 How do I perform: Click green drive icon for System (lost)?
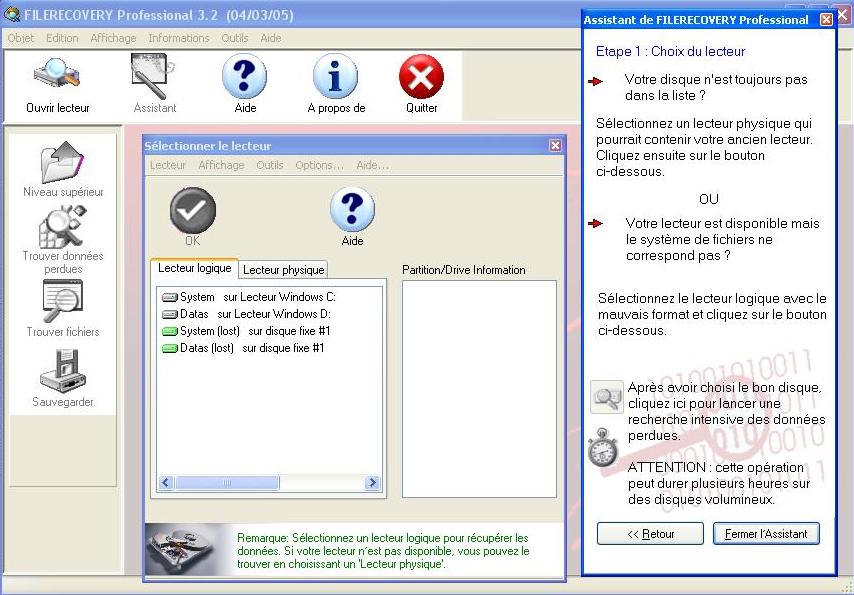170,331
